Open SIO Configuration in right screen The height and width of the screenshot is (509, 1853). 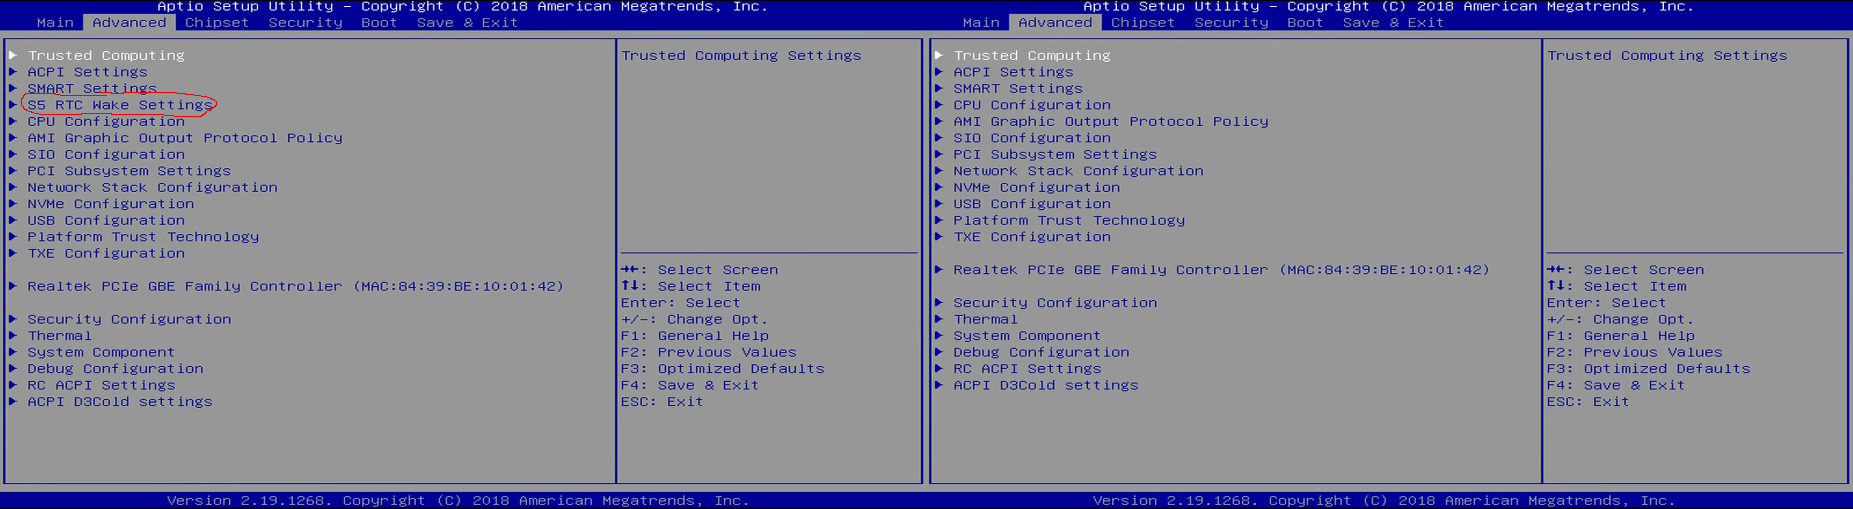pos(1032,138)
